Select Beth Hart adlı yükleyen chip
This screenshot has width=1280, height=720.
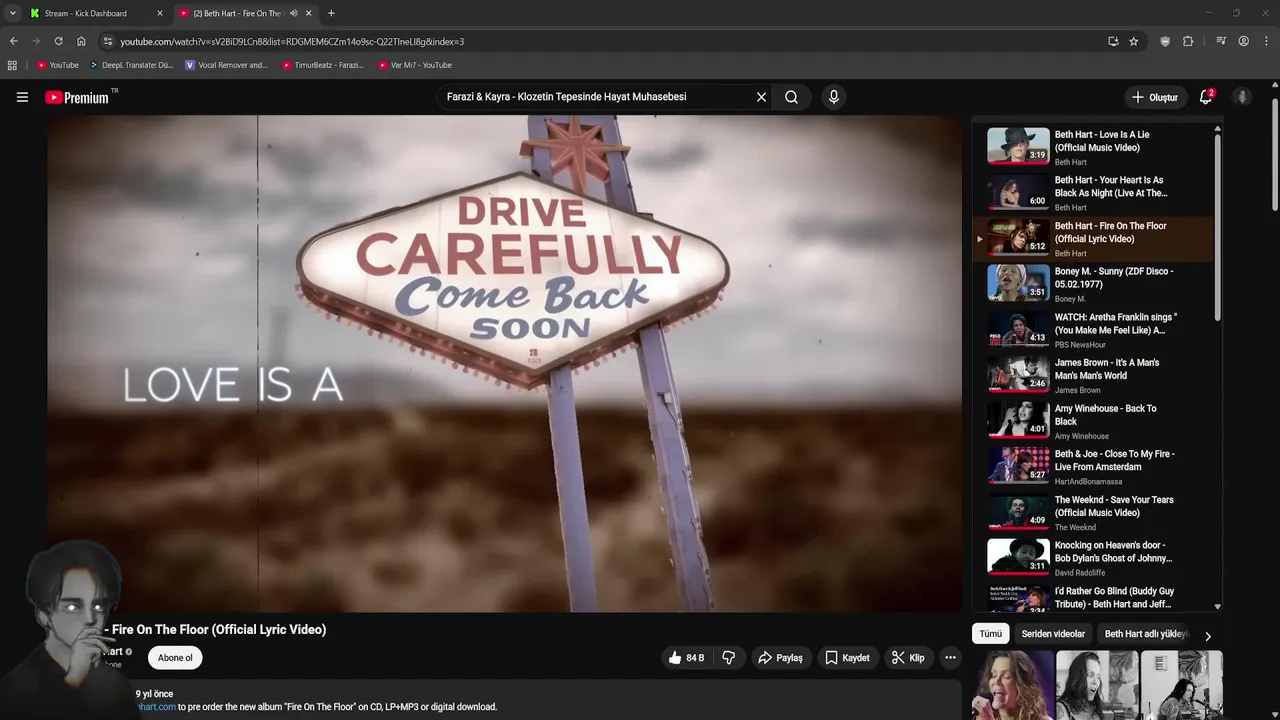[1145, 634]
